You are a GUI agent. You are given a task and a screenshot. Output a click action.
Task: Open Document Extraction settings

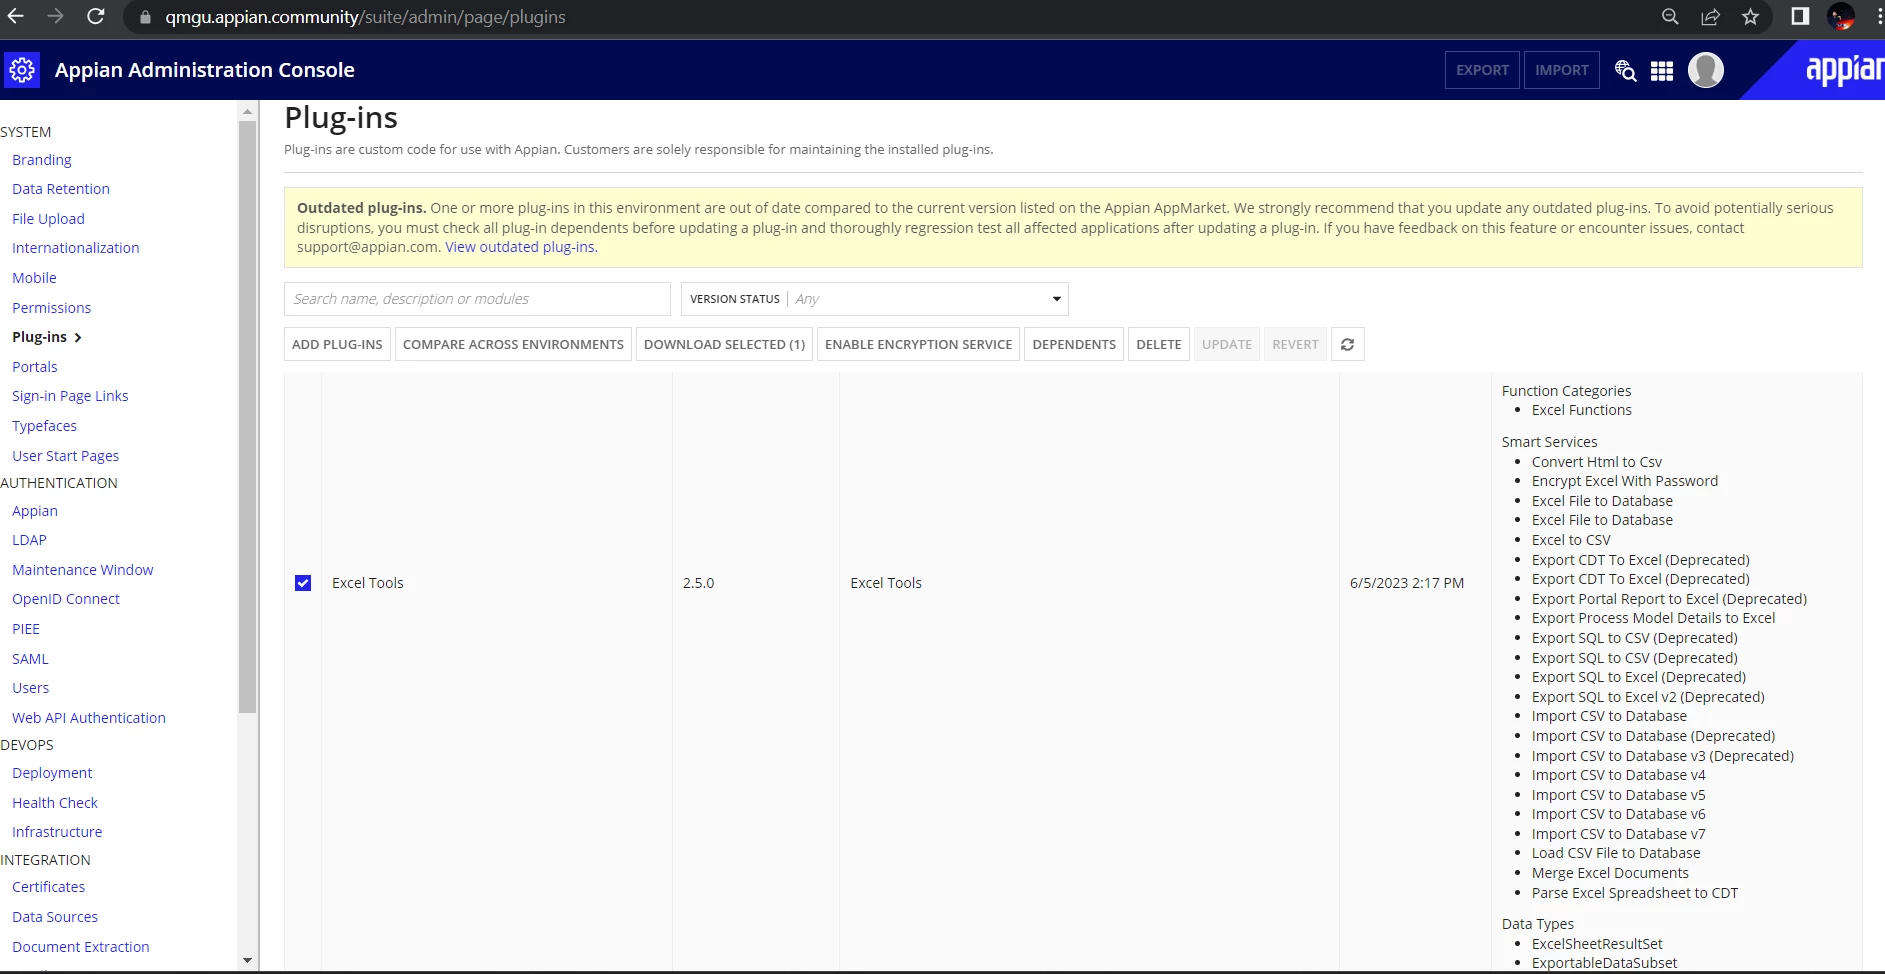[x=81, y=947]
